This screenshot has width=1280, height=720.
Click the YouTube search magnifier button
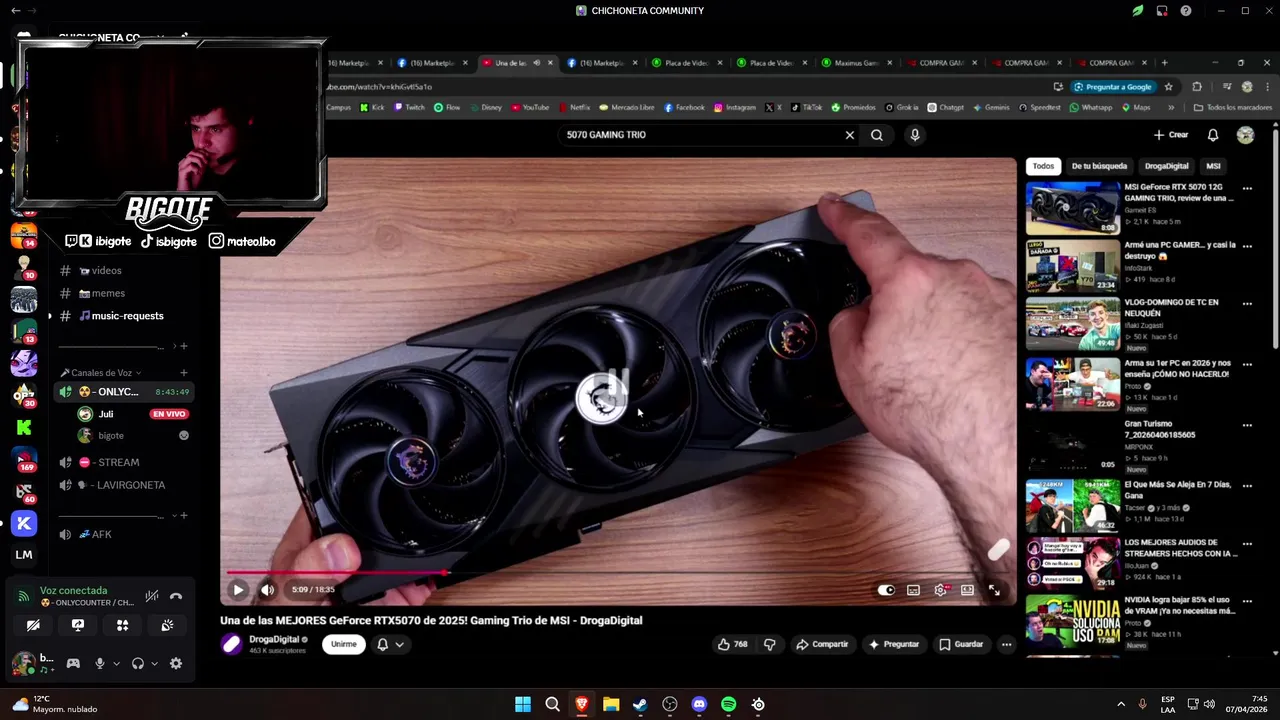877,135
